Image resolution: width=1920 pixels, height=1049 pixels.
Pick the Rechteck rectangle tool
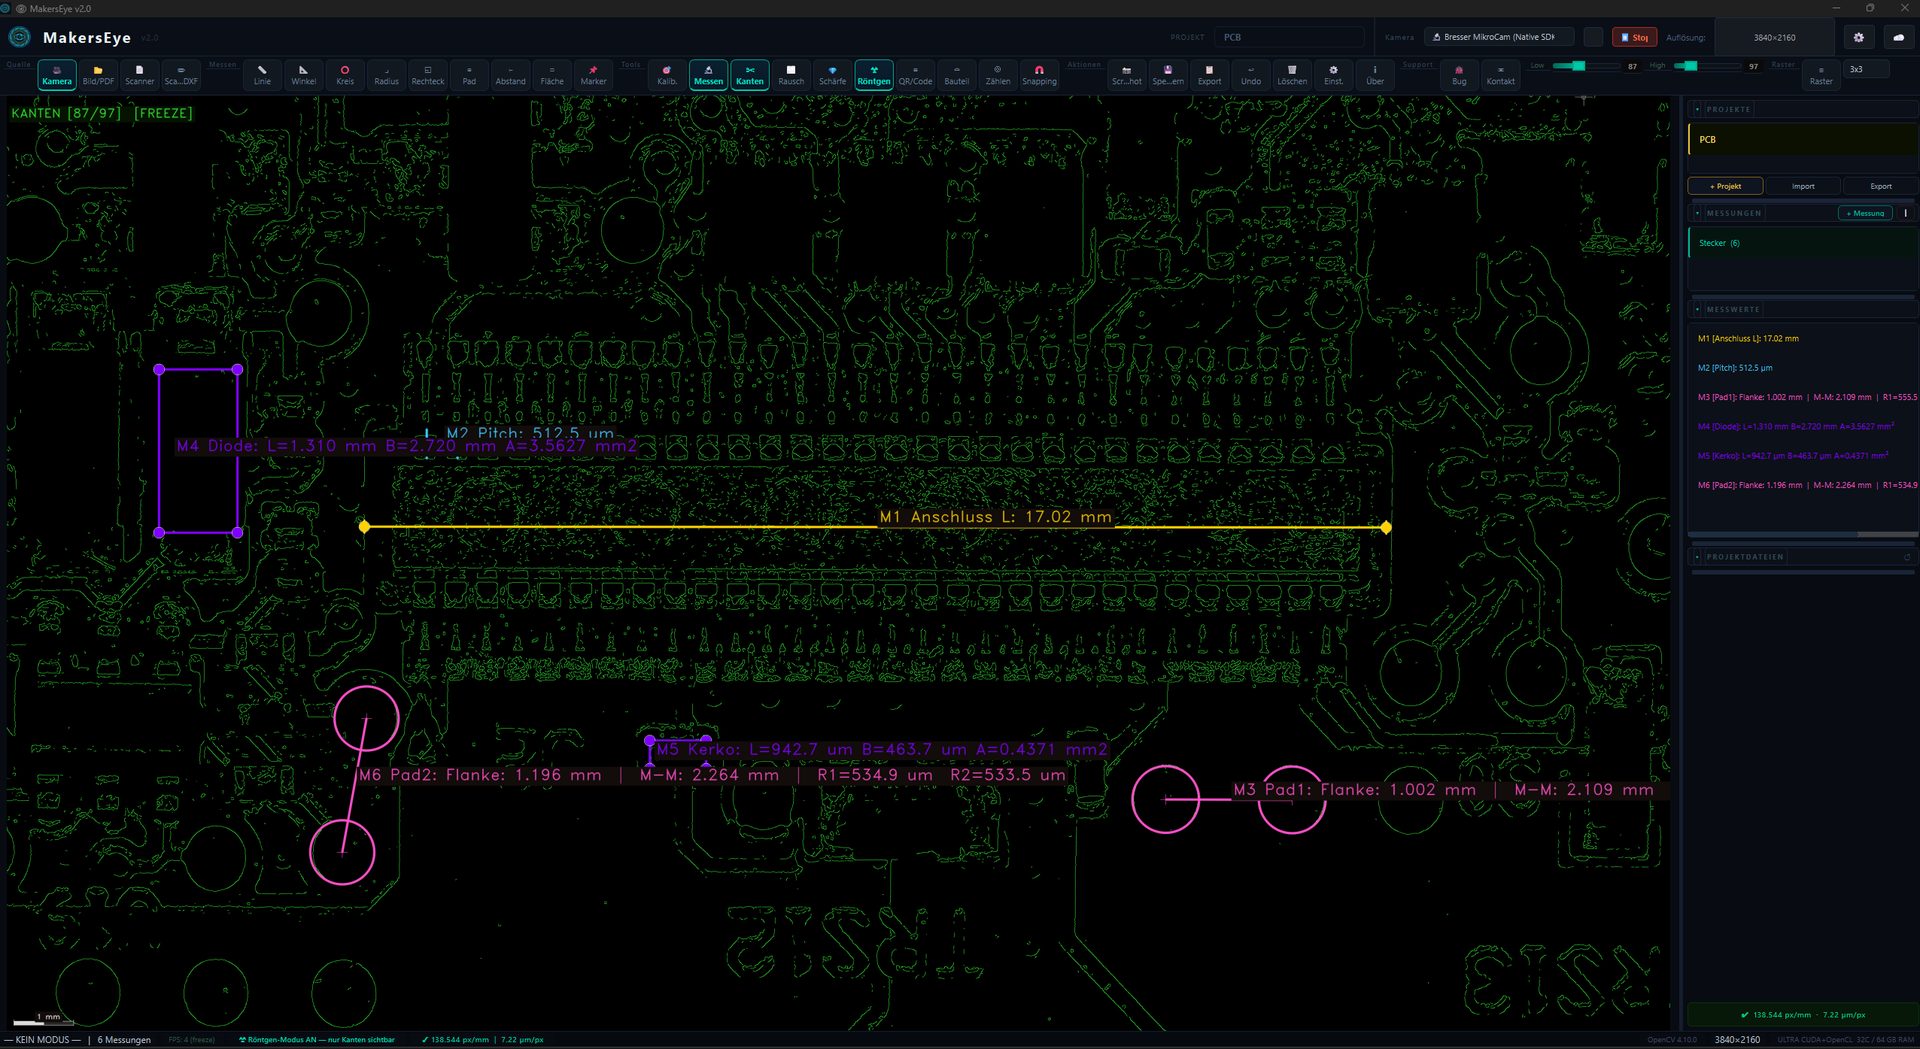pyautogui.click(x=427, y=75)
